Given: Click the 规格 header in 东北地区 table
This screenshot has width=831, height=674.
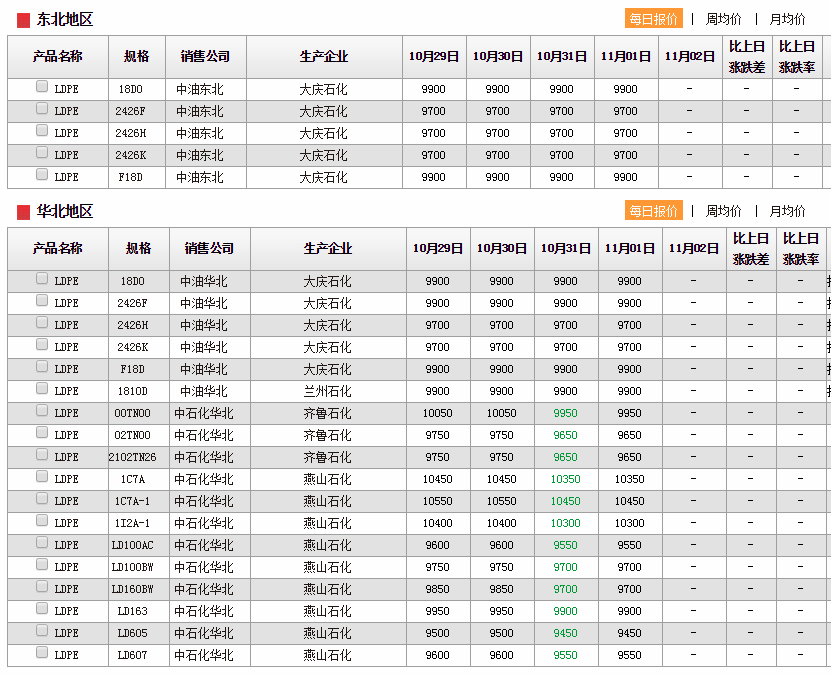Looking at the screenshot, I should coord(137,57).
